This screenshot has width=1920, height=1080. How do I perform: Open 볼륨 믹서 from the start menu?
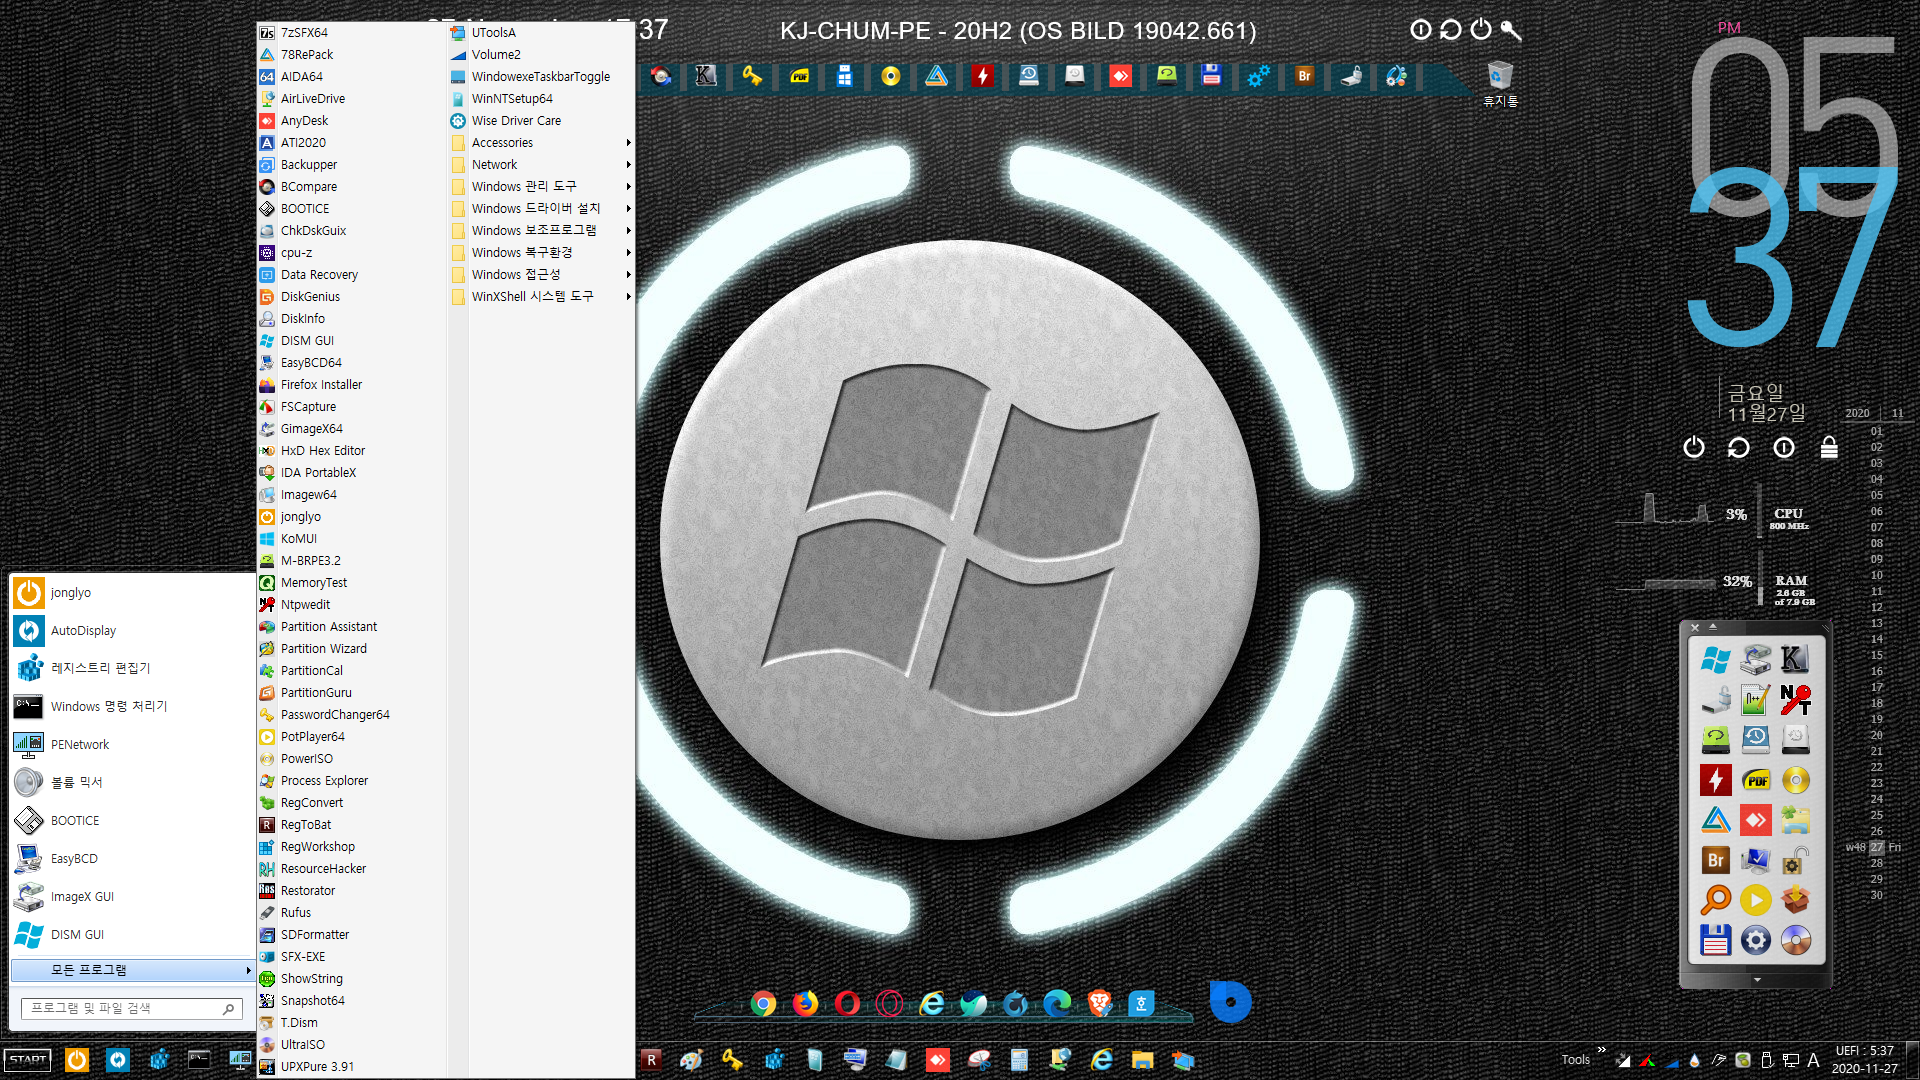click(x=132, y=782)
